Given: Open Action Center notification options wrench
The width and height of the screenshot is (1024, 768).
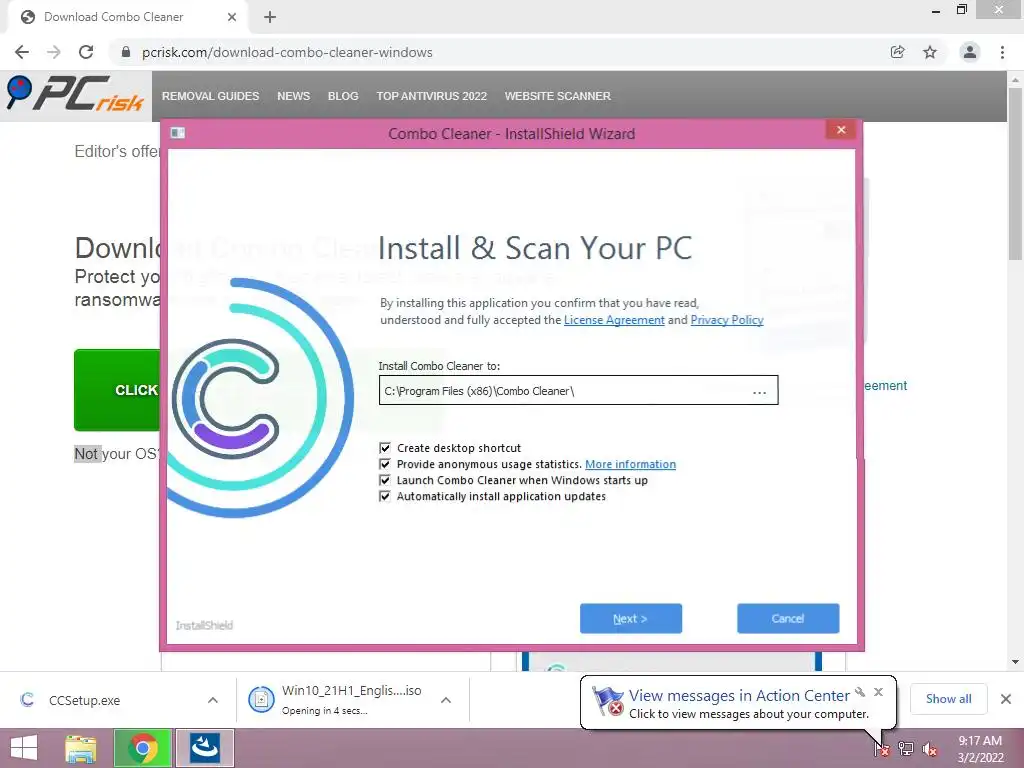Looking at the screenshot, I should pyautogui.click(x=860, y=692).
